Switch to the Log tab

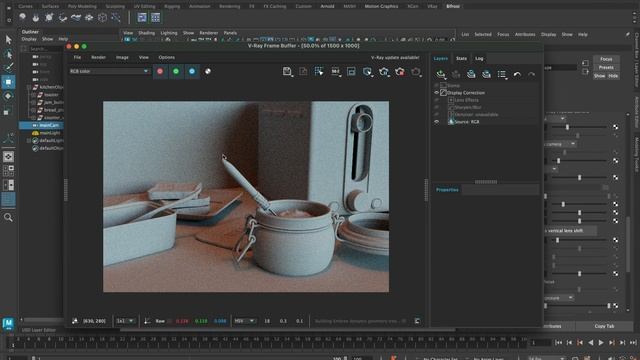point(479,58)
